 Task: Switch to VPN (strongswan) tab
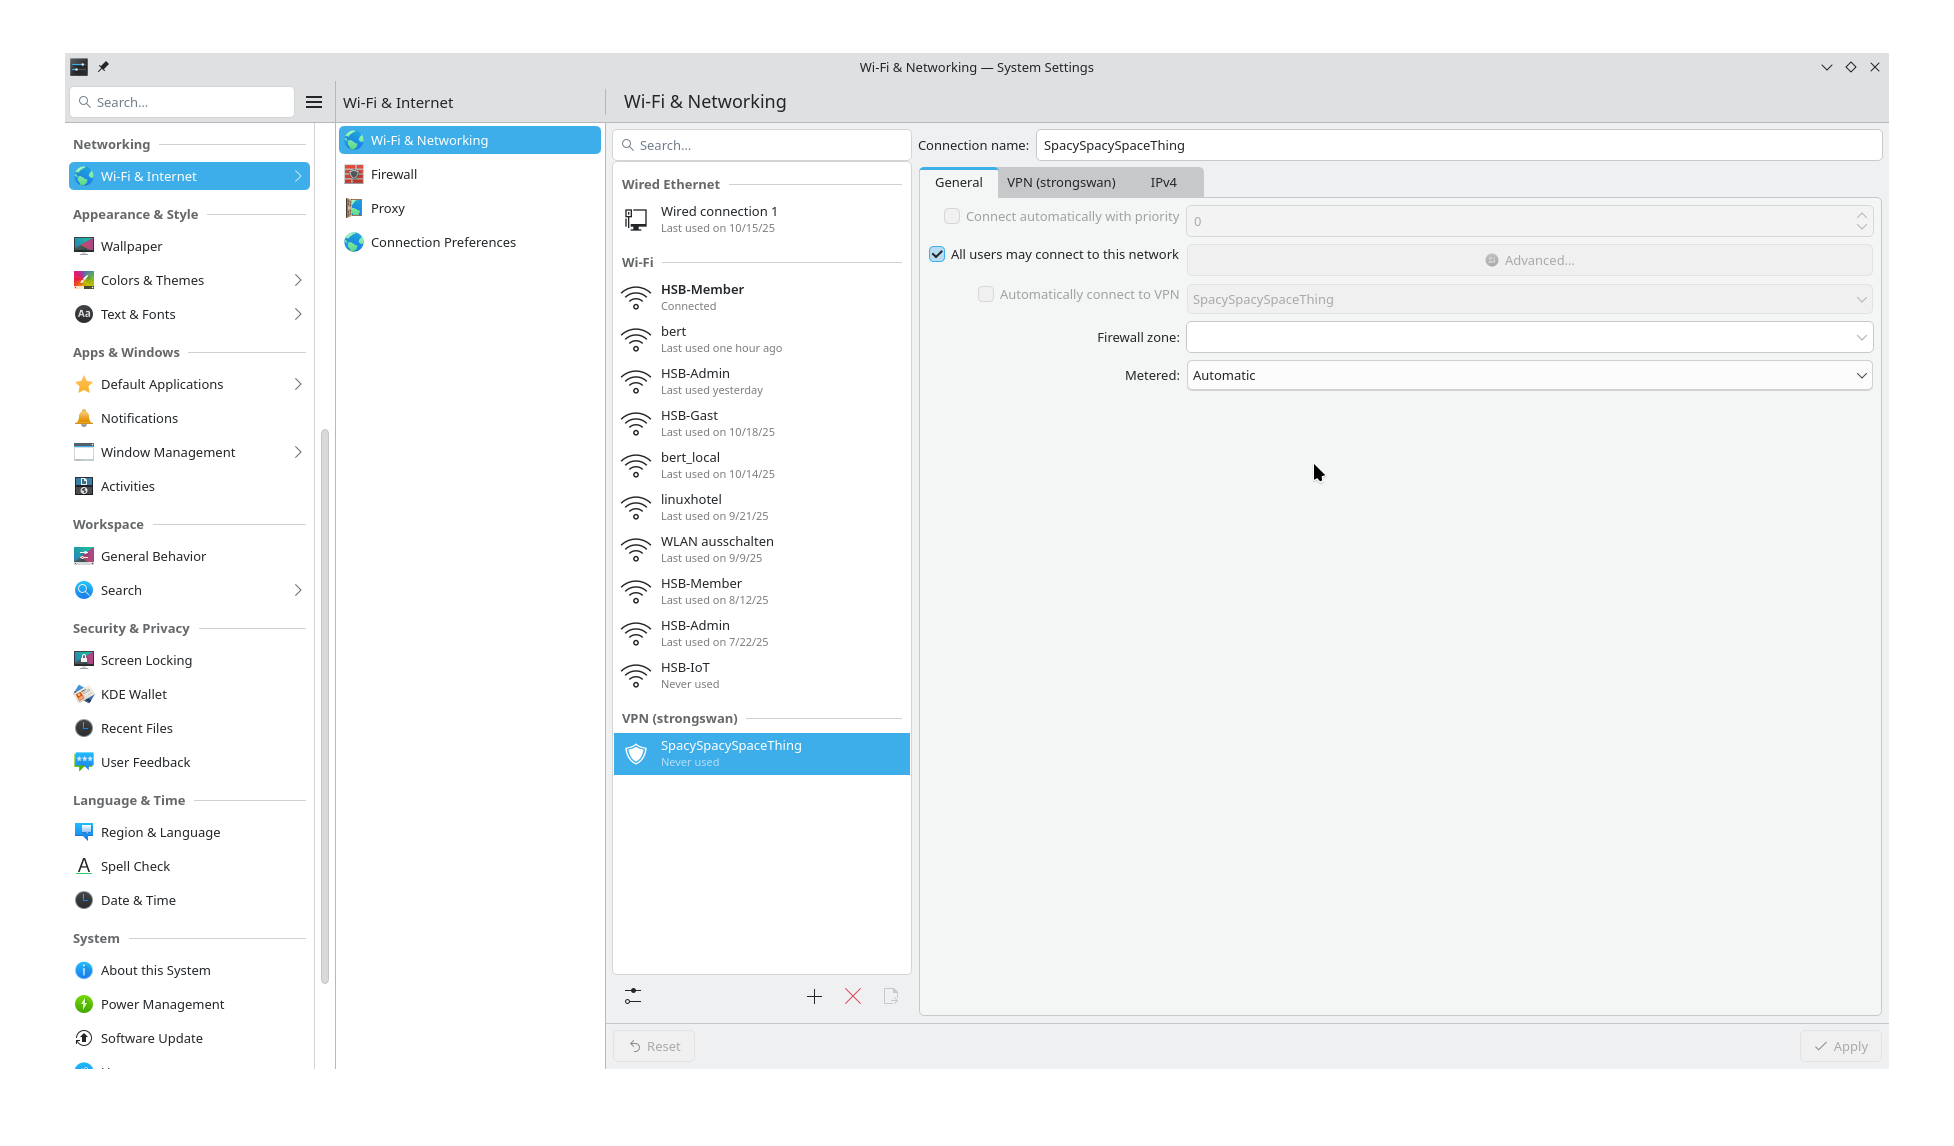pyautogui.click(x=1061, y=182)
